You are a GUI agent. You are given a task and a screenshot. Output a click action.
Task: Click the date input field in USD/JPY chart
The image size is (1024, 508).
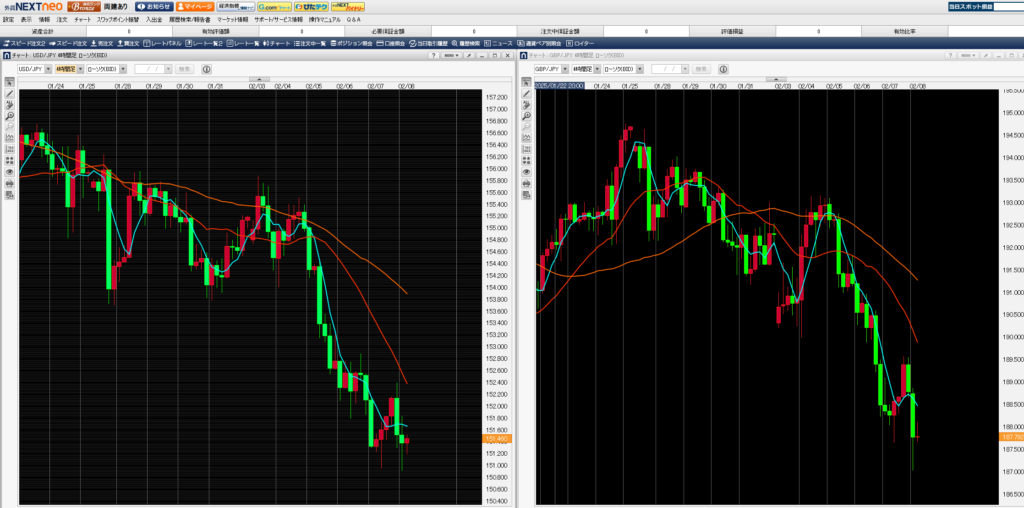(x=152, y=69)
